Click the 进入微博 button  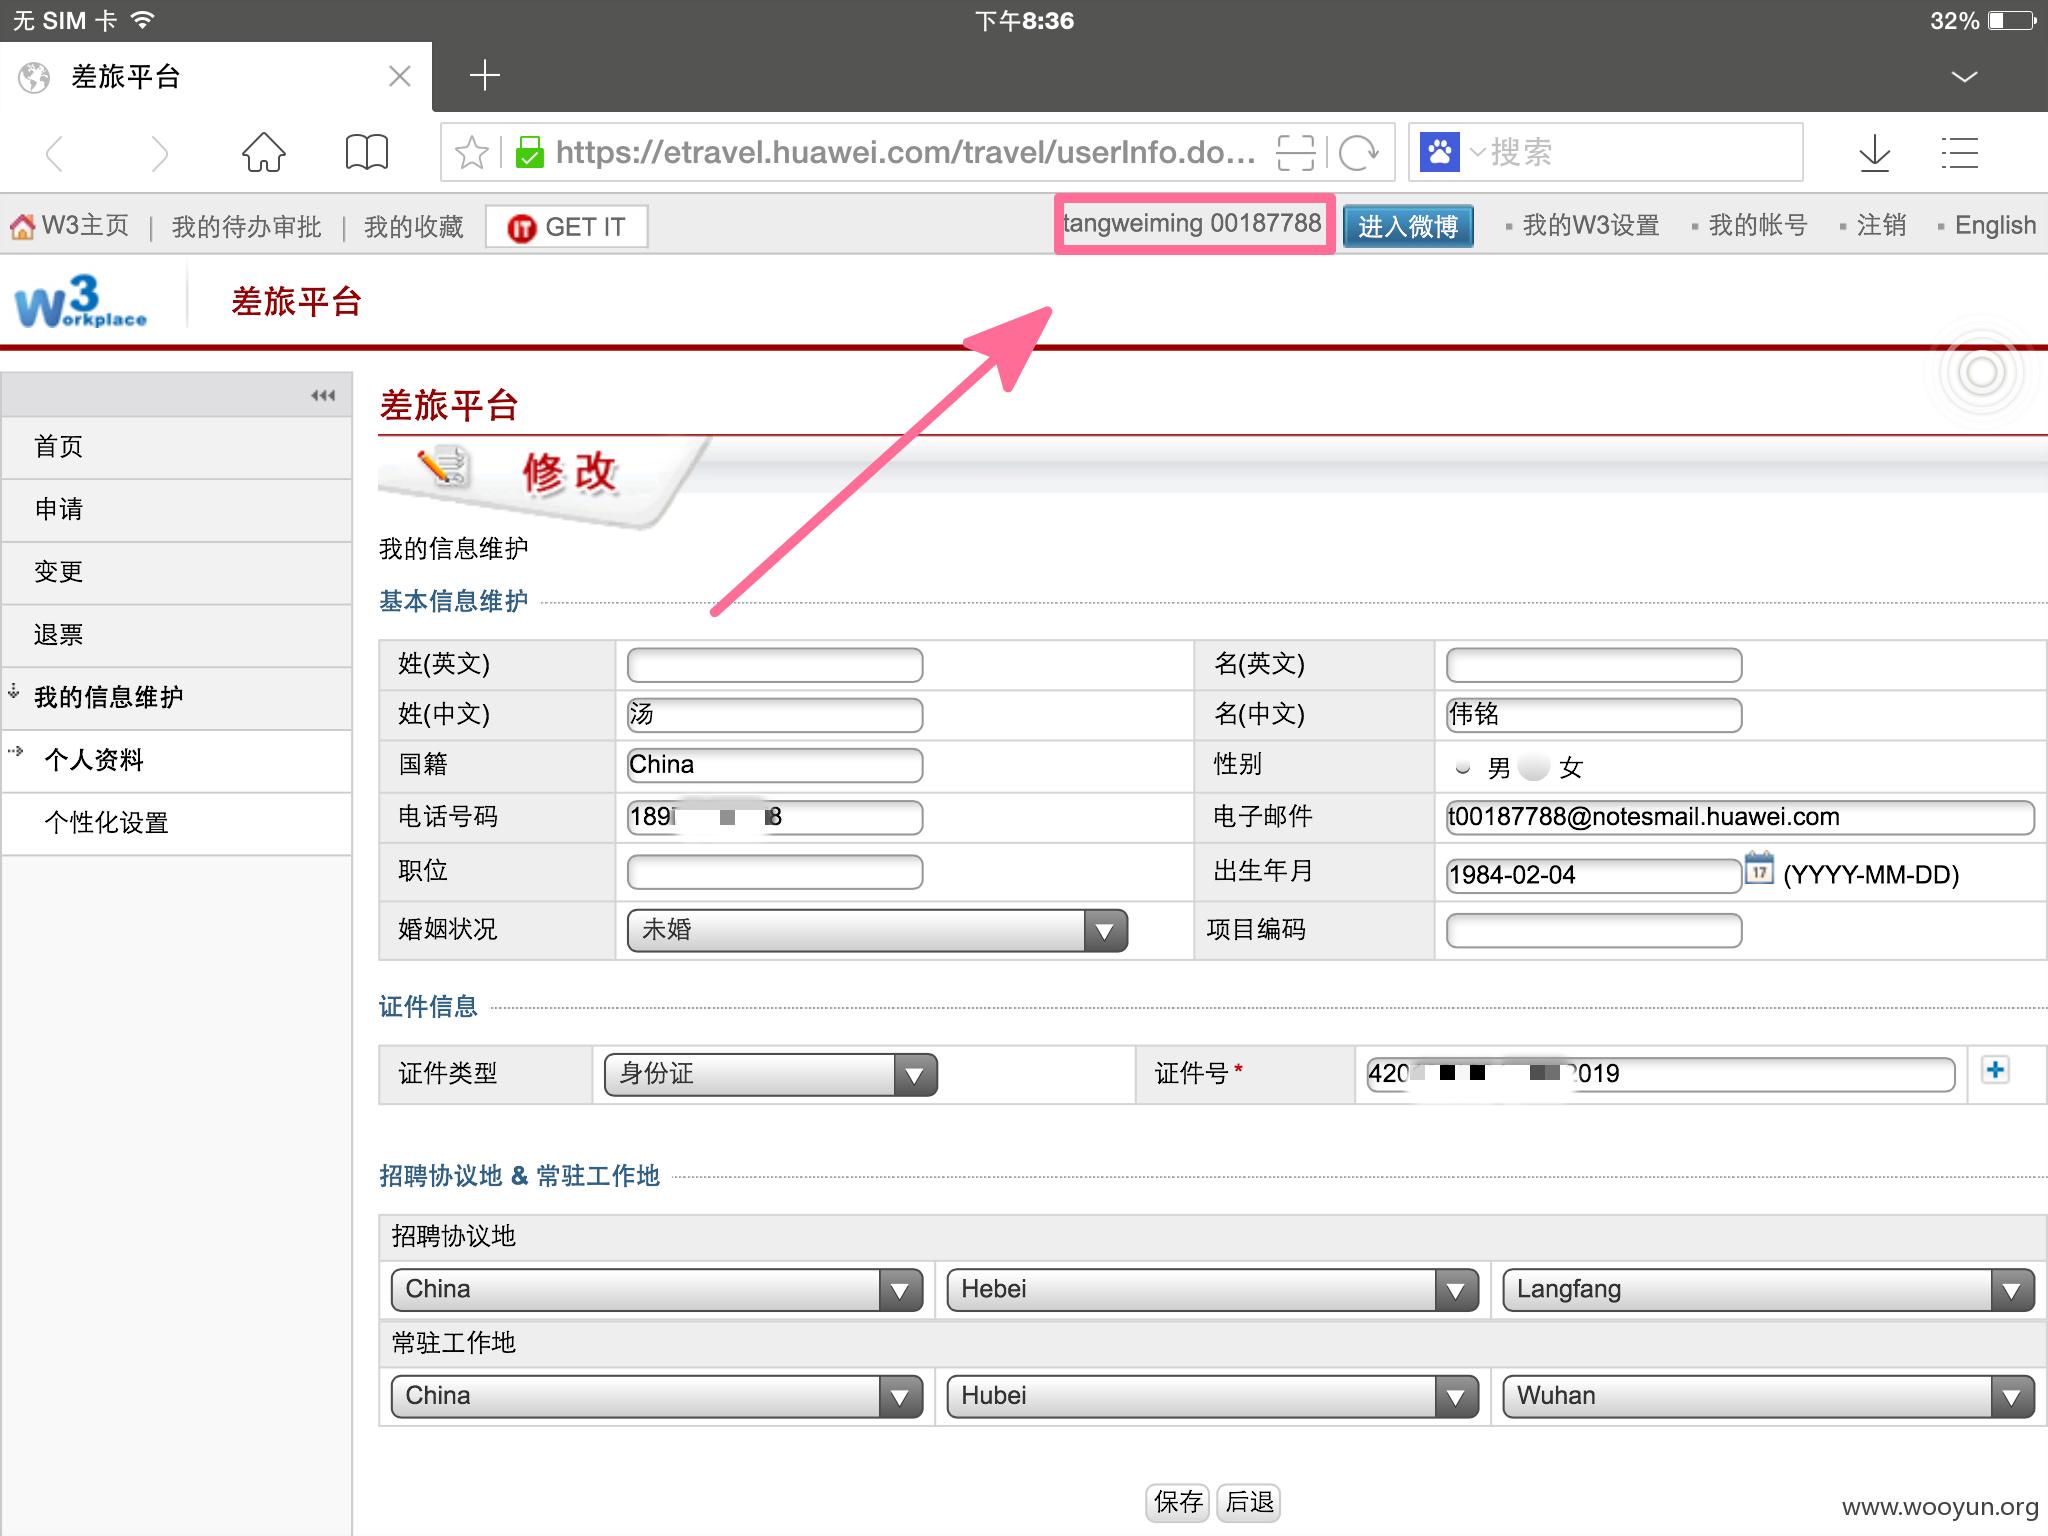coord(1408,226)
